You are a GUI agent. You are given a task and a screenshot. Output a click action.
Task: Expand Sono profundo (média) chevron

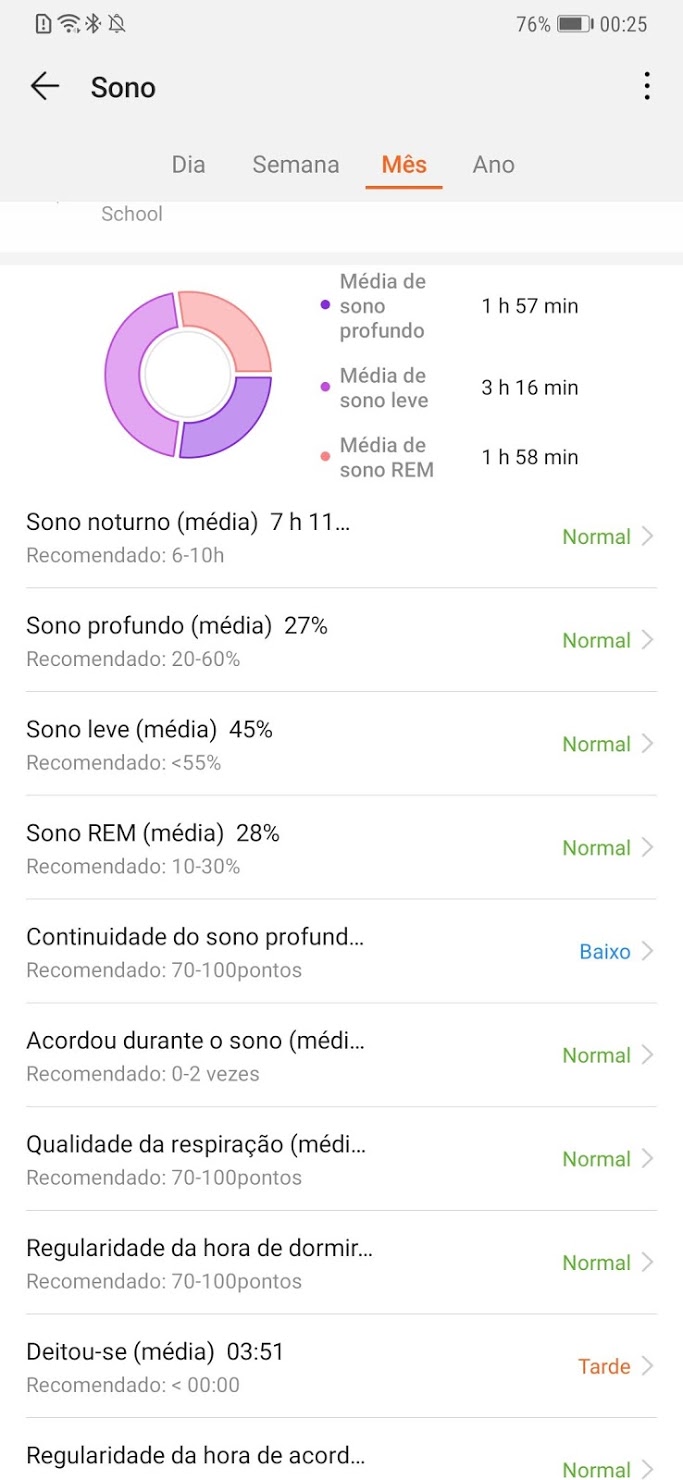point(648,641)
